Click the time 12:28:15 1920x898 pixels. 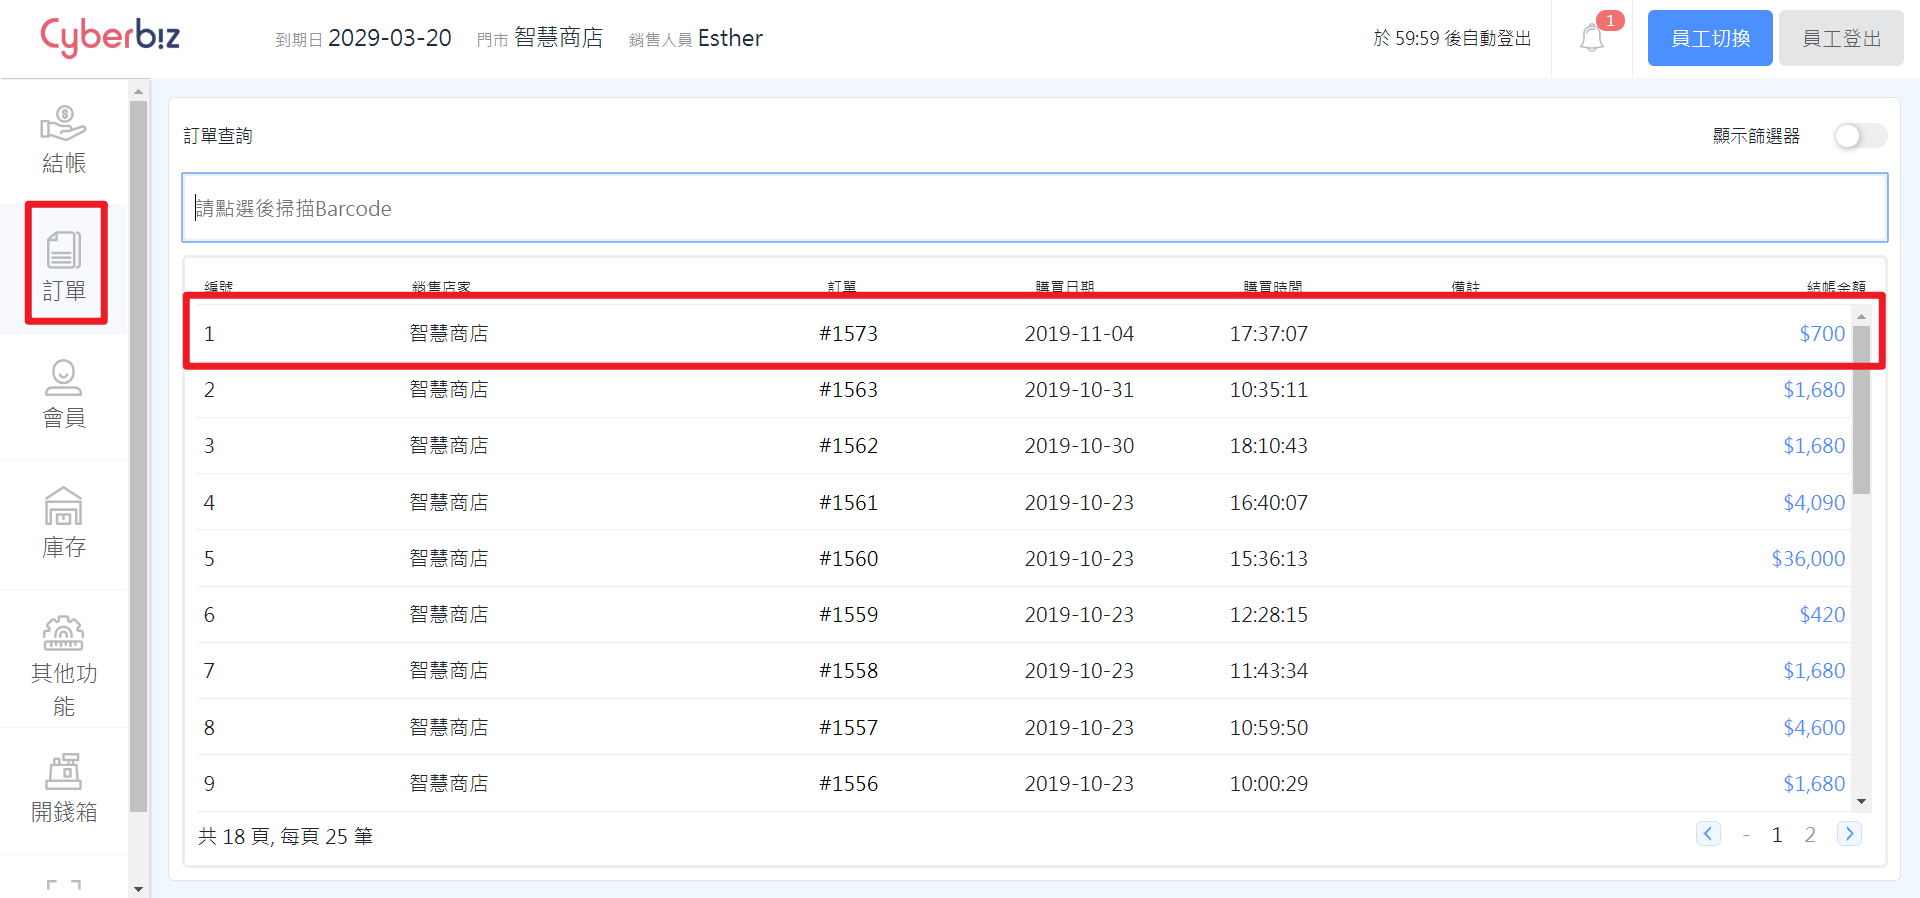[x=1268, y=615]
